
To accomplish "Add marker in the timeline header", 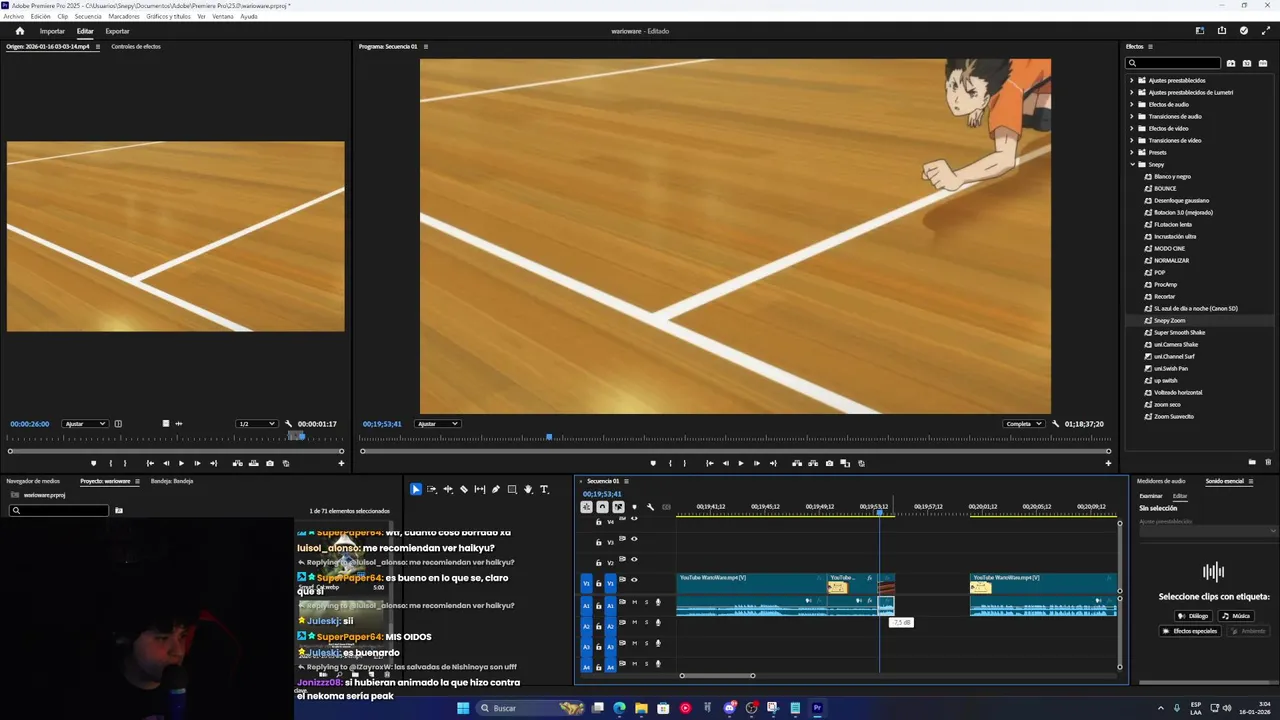I will (x=634, y=507).
